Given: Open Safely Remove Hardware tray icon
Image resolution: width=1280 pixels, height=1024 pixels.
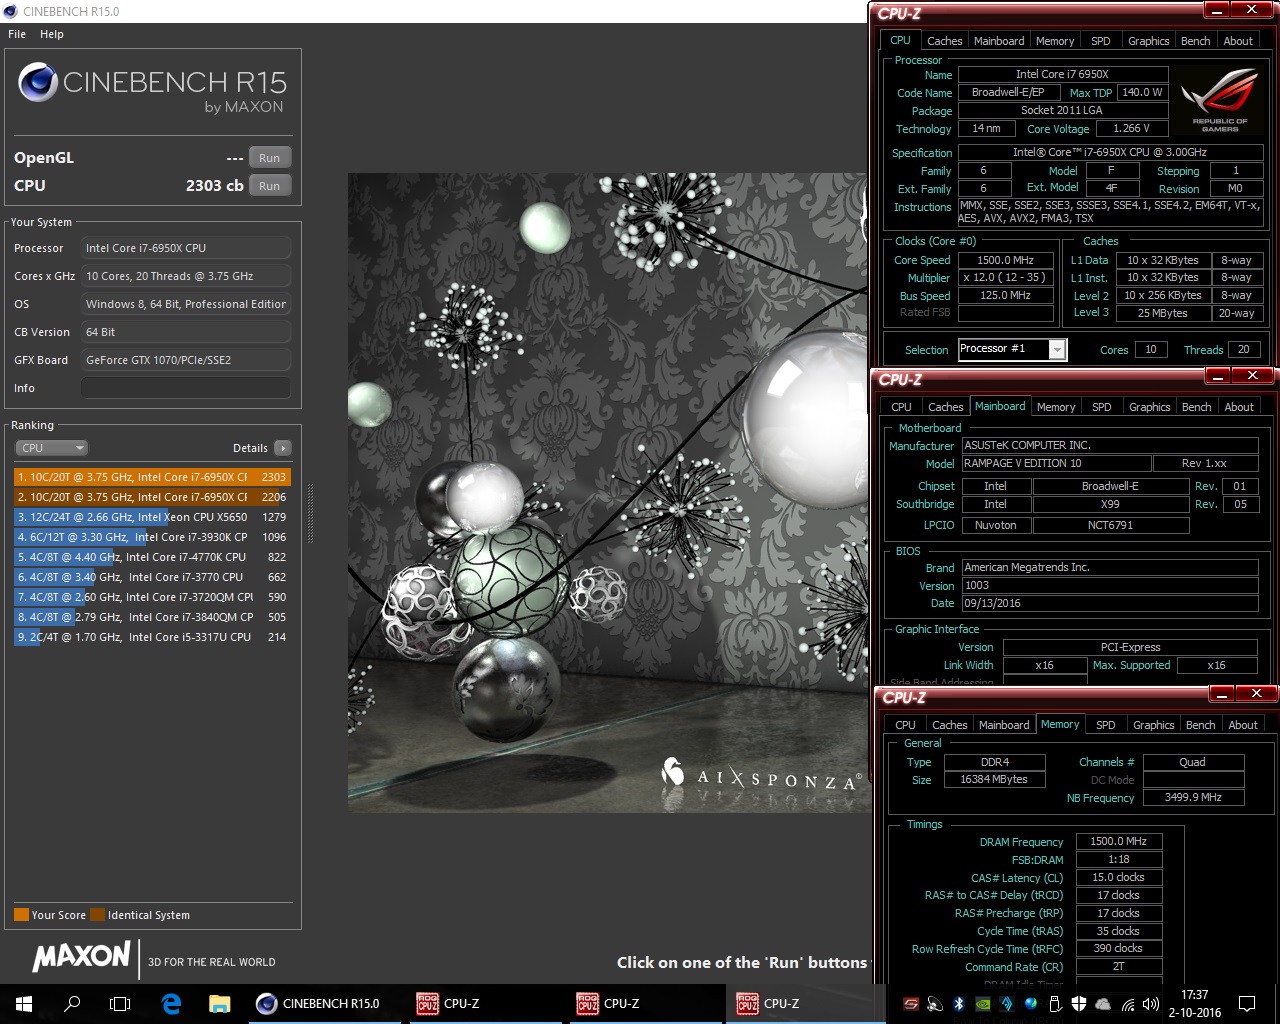Looking at the screenshot, I should 1055,1004.
